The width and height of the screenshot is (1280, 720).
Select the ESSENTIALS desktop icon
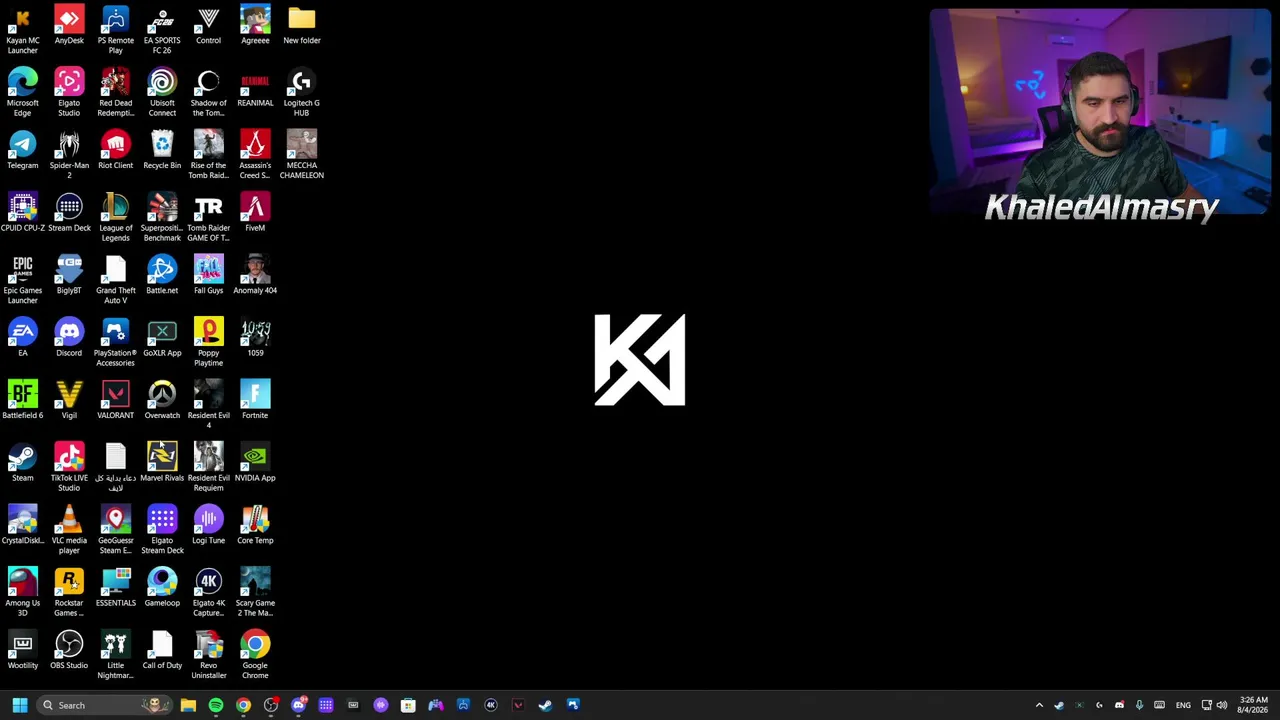coord(115,588)
